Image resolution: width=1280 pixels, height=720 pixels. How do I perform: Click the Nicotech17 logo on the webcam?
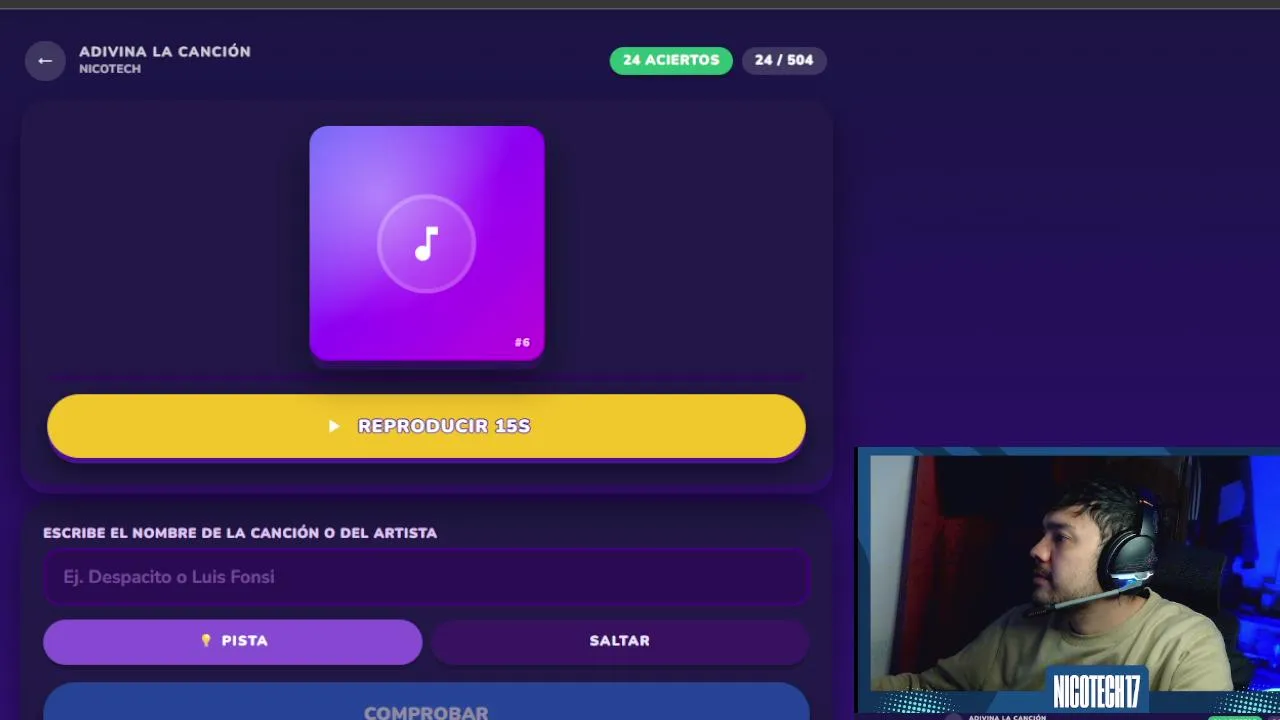tap(1096, 691)
